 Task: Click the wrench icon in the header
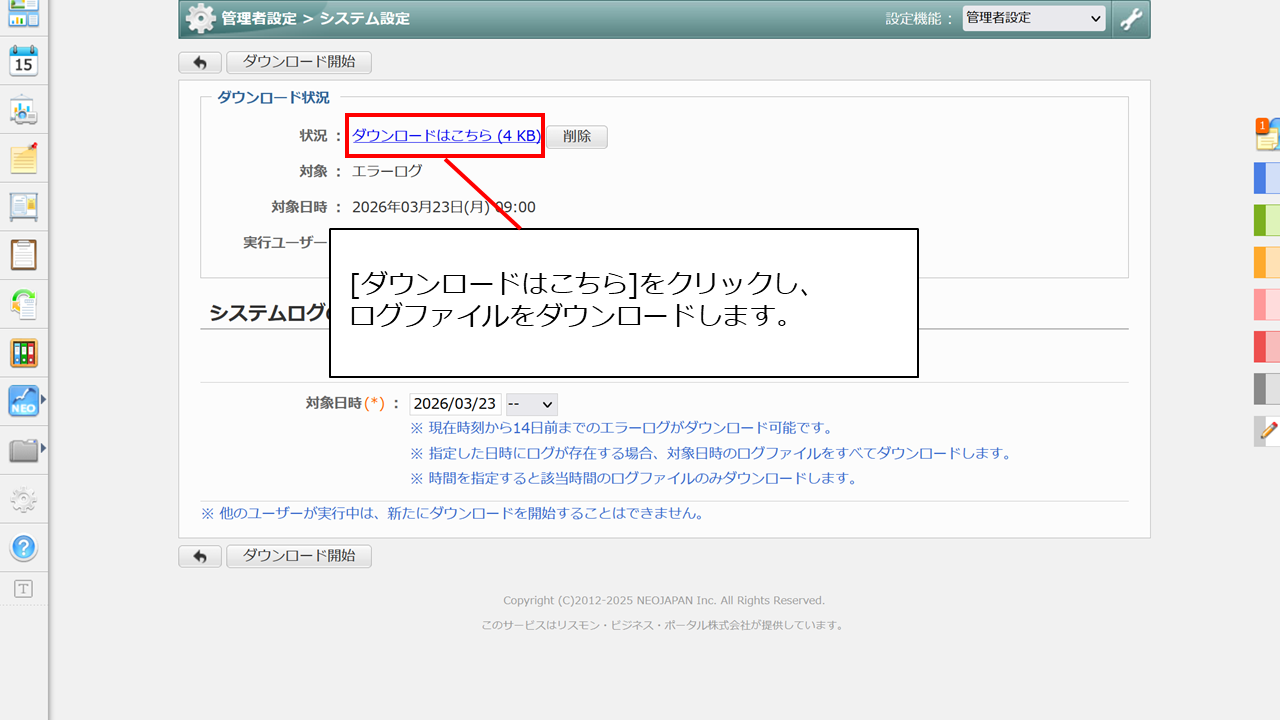pos(1131,19)
